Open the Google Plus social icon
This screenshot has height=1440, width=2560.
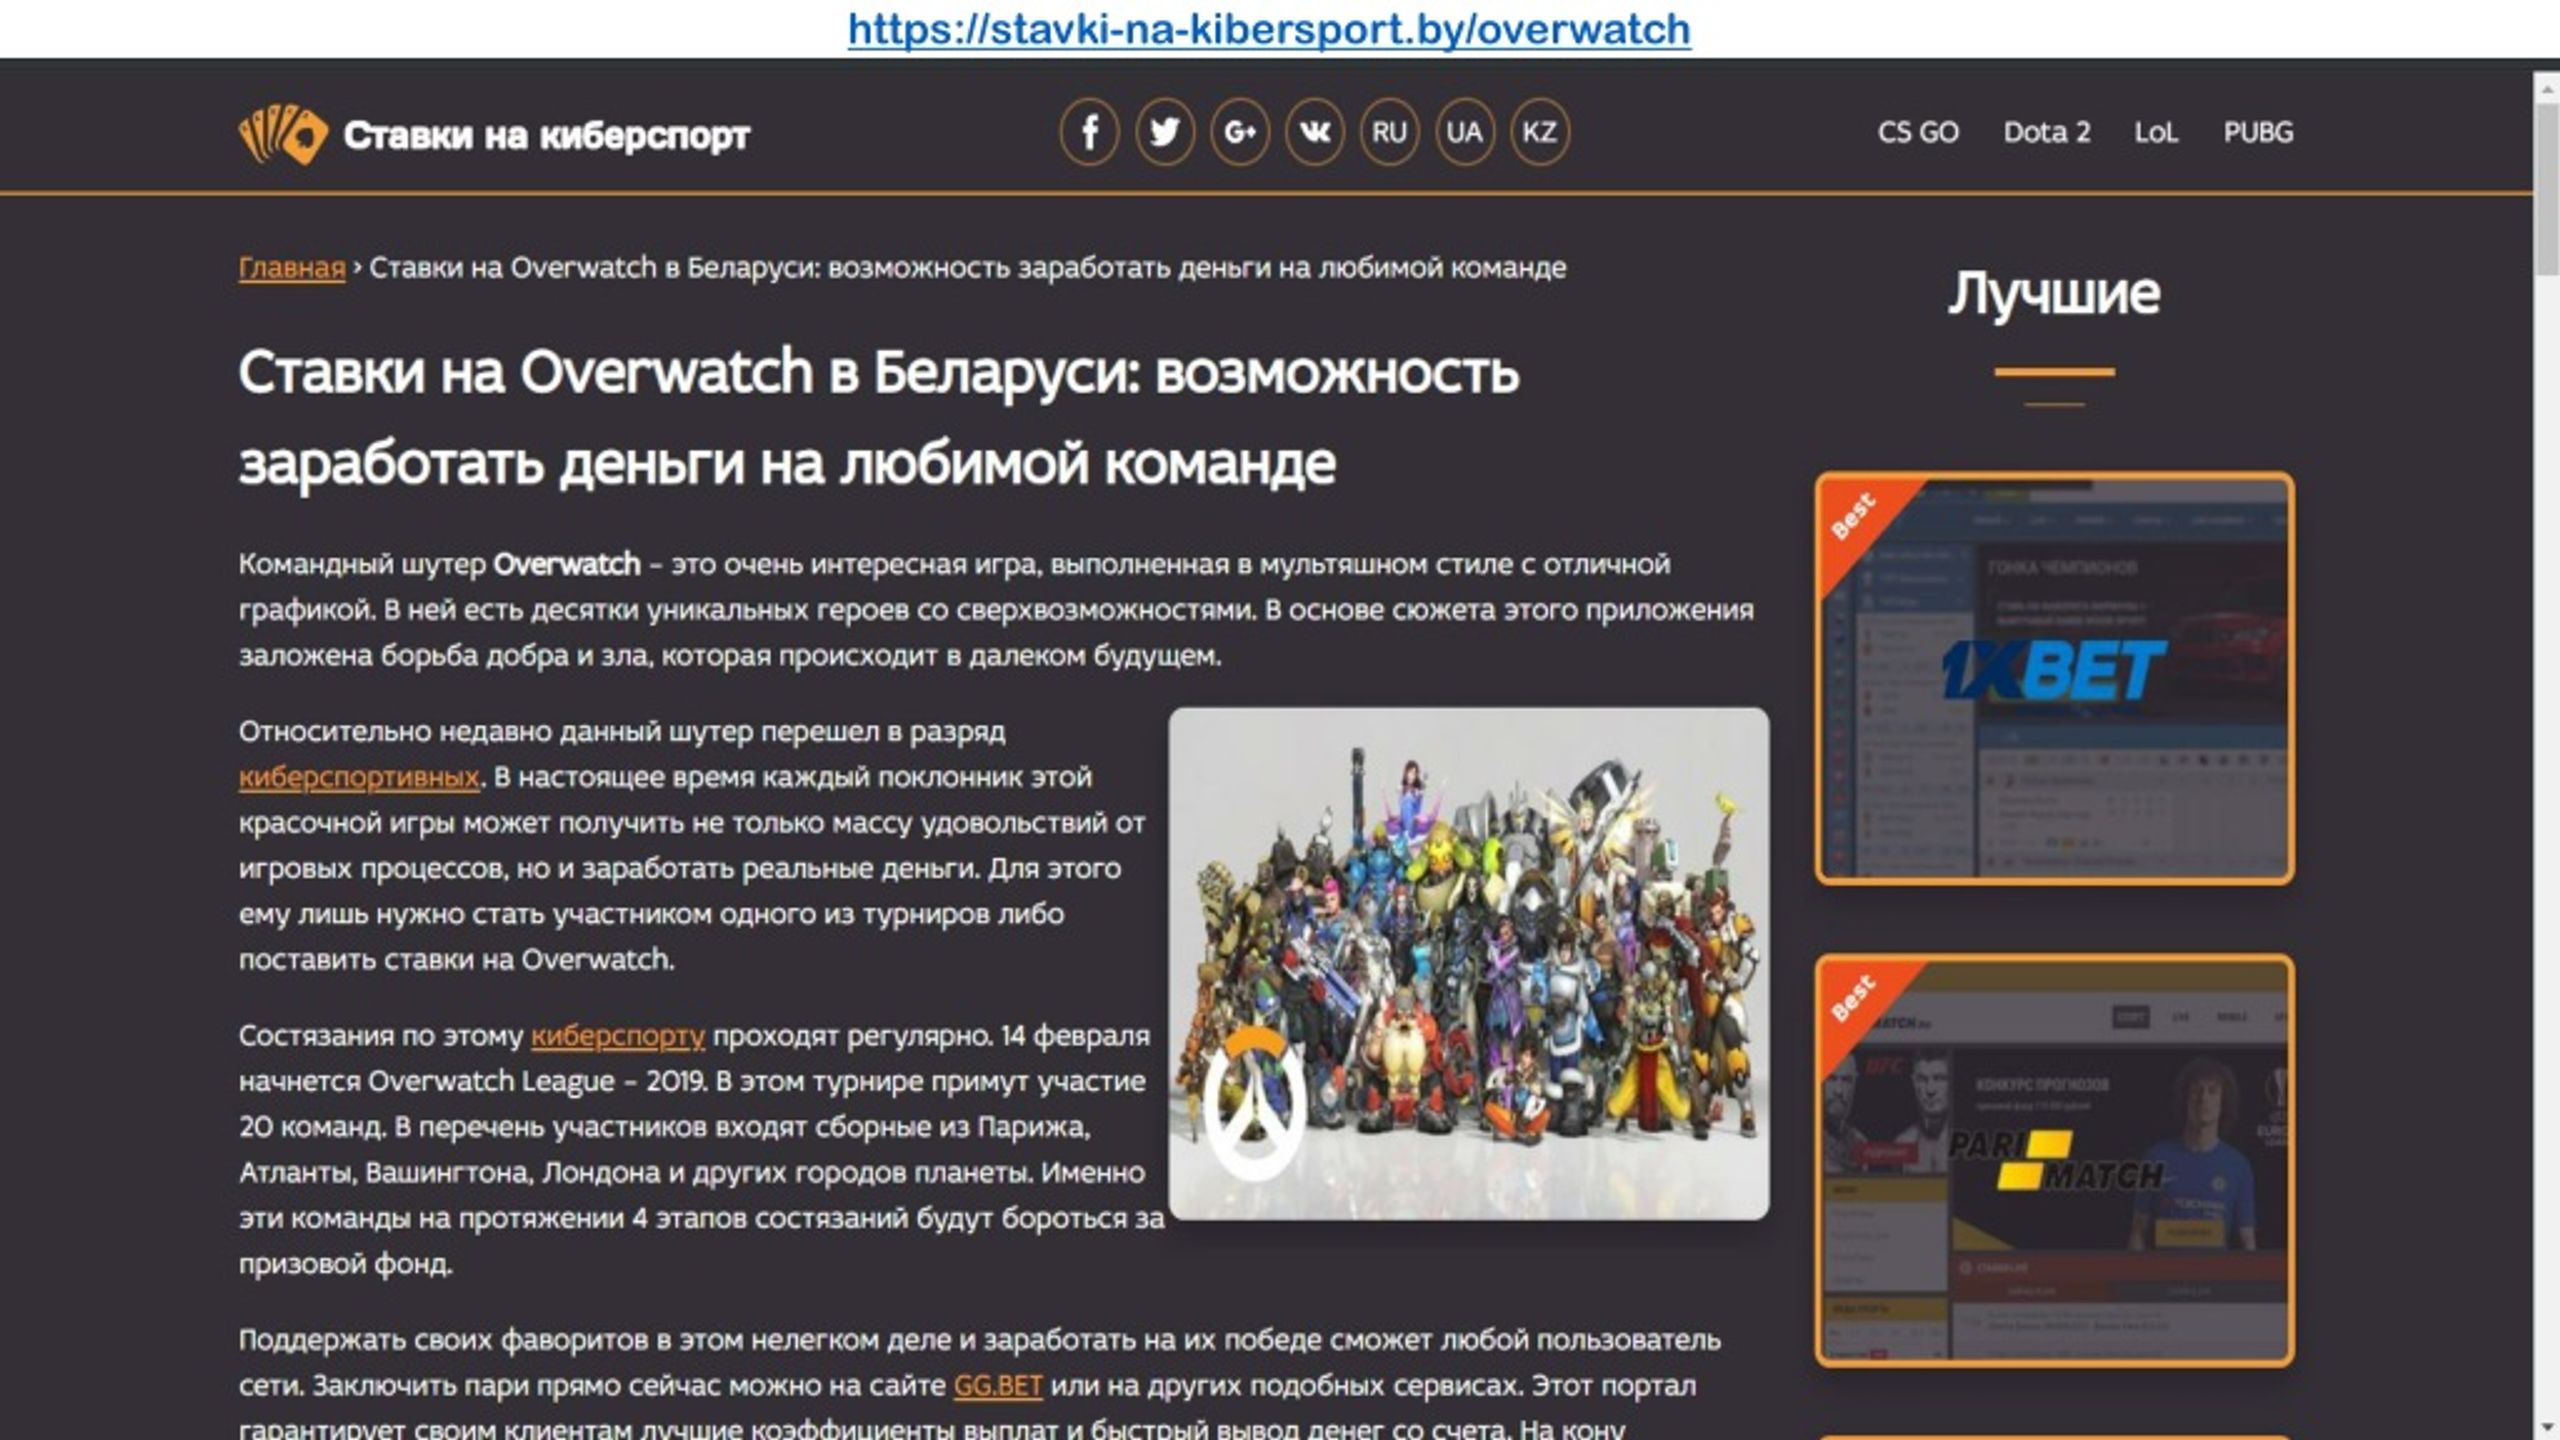(x=1239, y=132)
